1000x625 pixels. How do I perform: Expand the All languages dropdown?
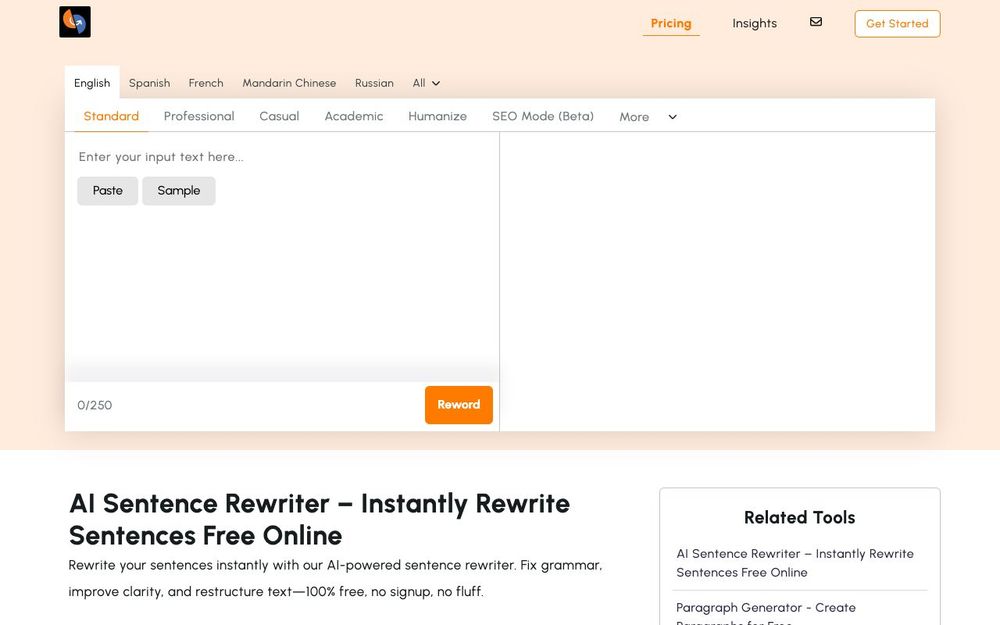click(425, 83)
